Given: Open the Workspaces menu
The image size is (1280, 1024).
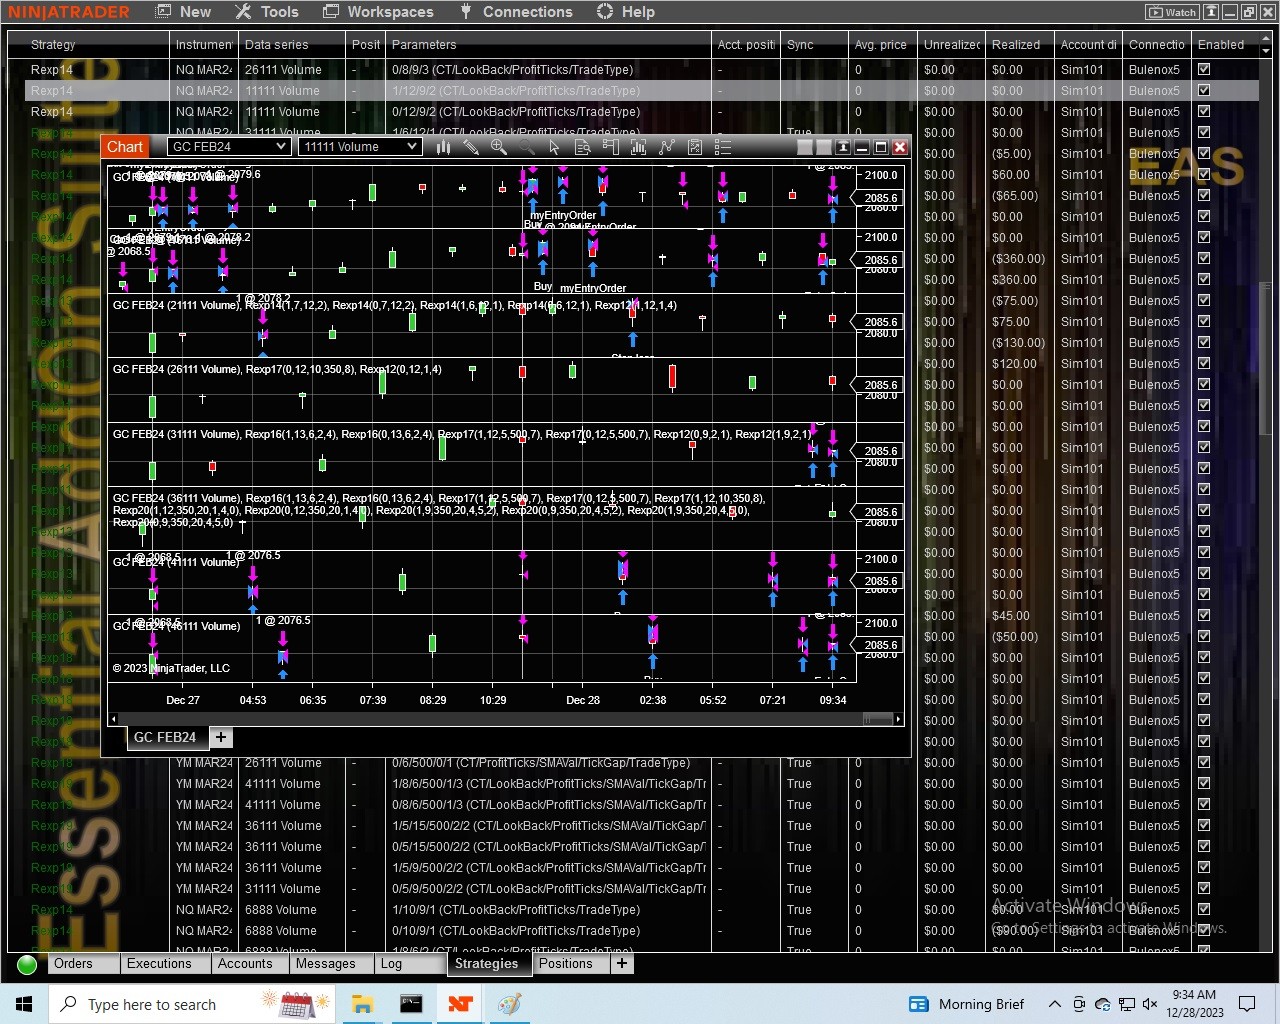Looking at the screenshot, I should [x=378, y=12].
